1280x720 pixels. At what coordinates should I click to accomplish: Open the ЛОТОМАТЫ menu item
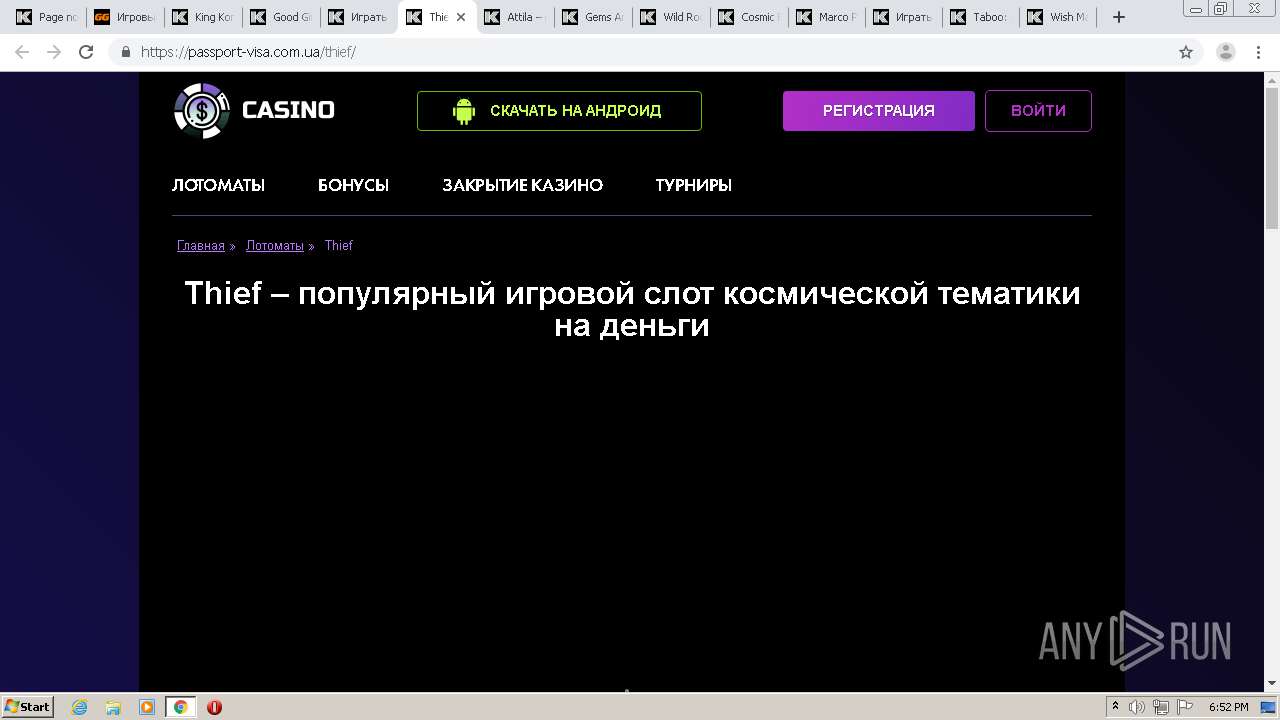(x=218, y=185)
